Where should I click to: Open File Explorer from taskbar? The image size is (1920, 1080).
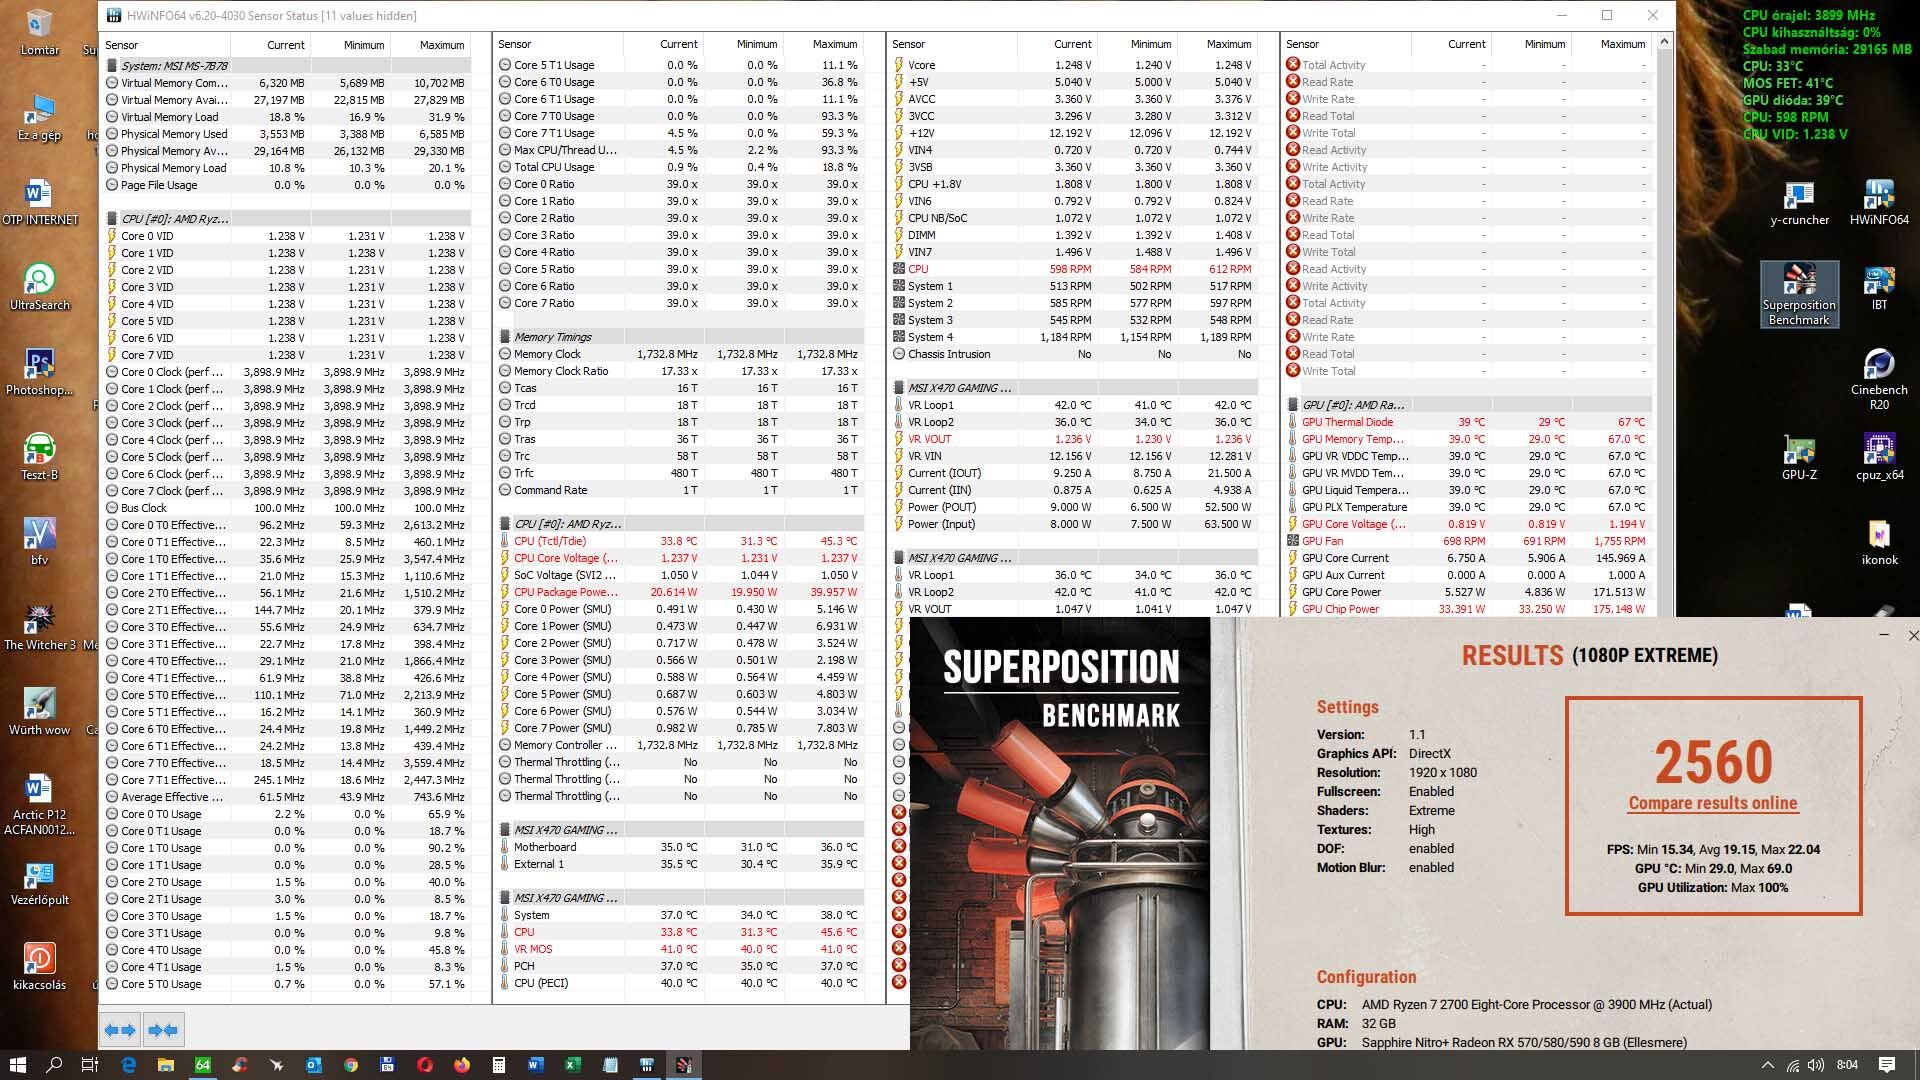coord(166,1065)
